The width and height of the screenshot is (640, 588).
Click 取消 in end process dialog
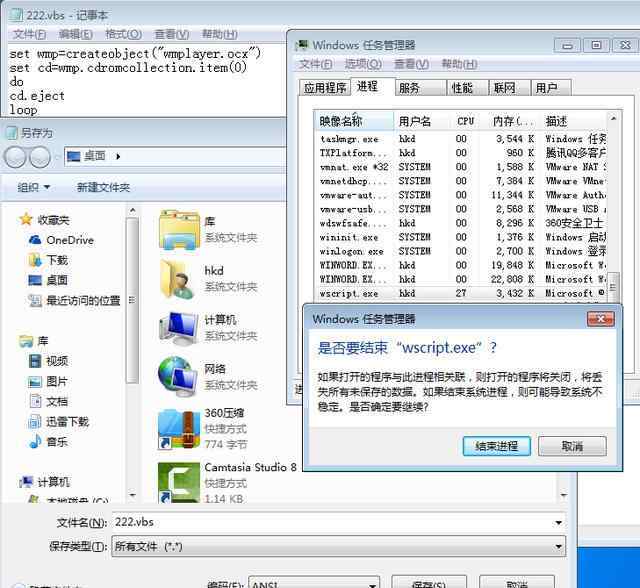[x=572, y=446]
